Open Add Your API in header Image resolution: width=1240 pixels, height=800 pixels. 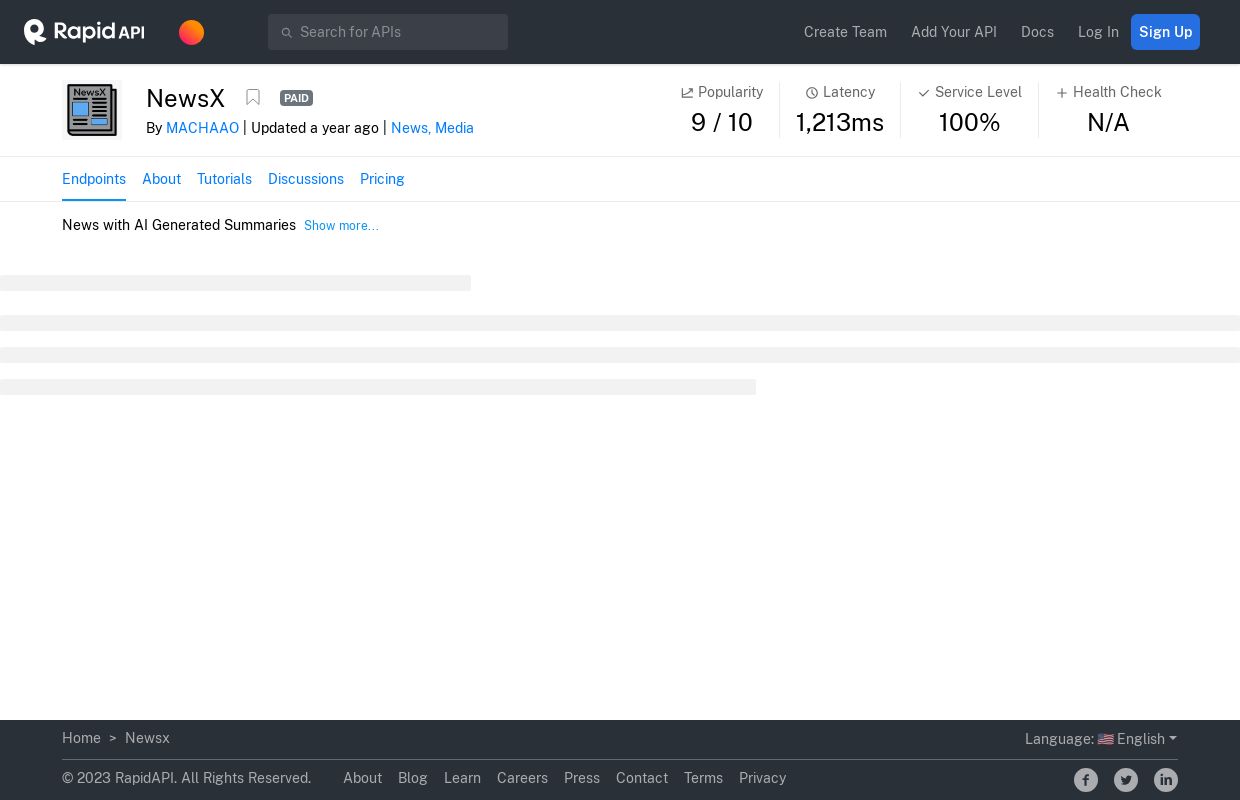coord(954,32)
